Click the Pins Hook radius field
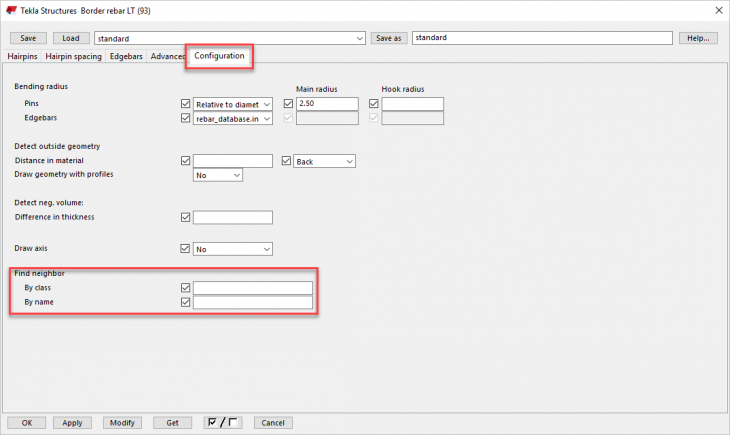This screenshot has height=435, width=730. pos(412,104)
